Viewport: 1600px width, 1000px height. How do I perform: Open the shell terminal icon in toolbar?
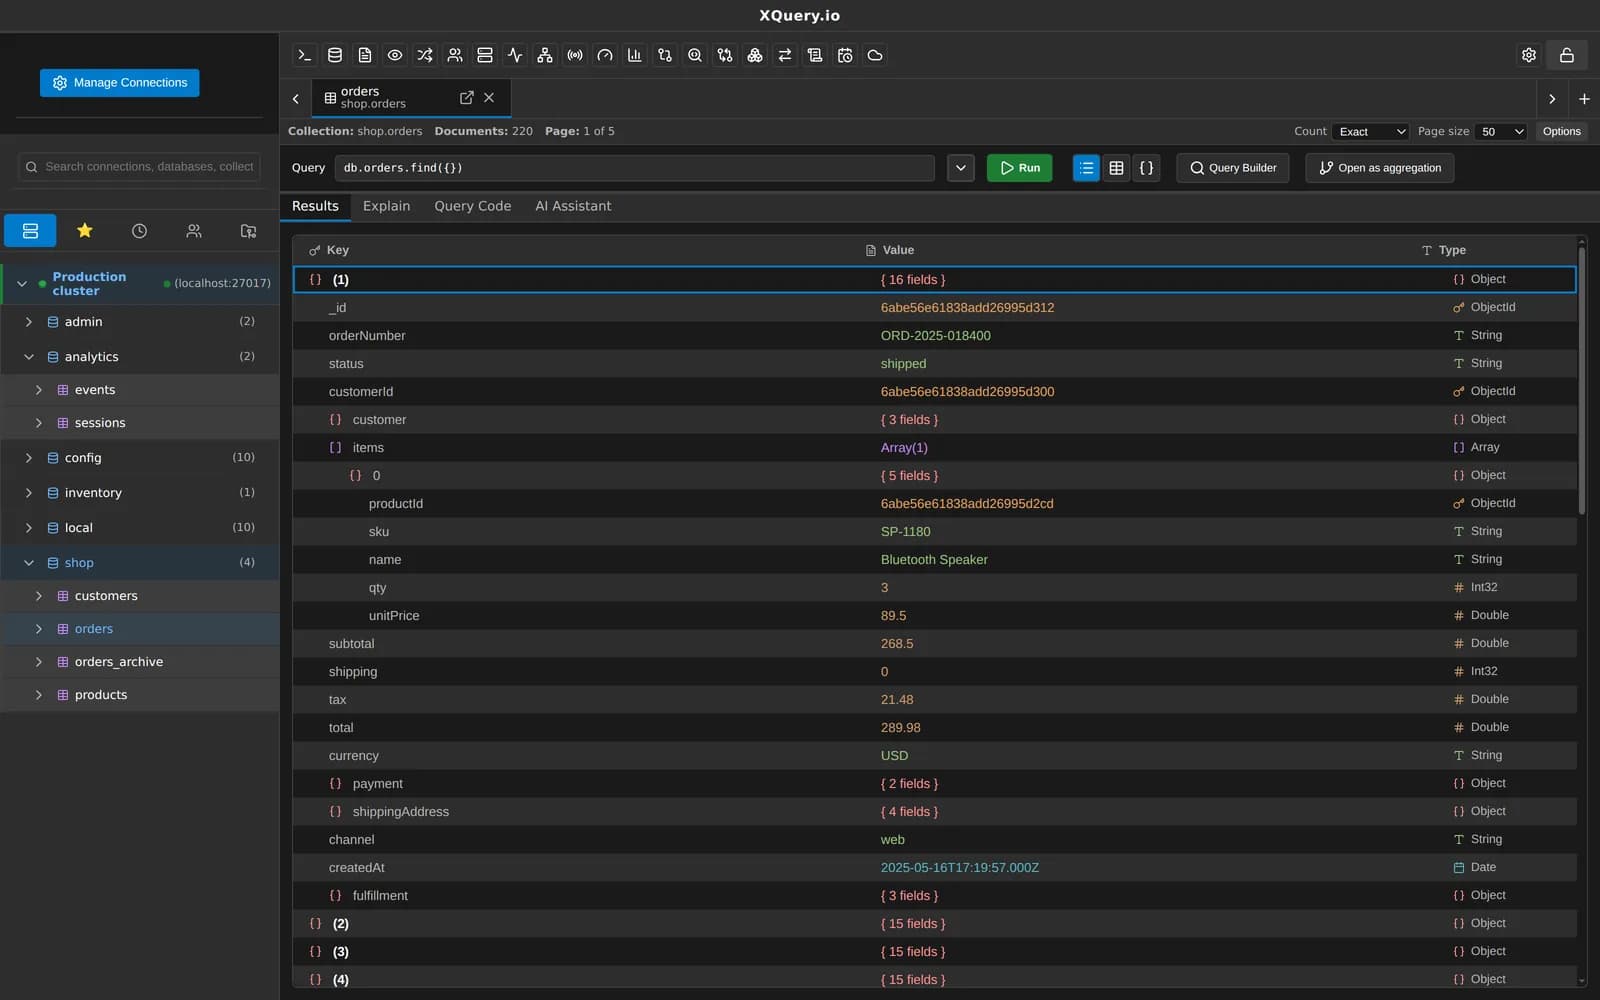(x=305, y=55)
